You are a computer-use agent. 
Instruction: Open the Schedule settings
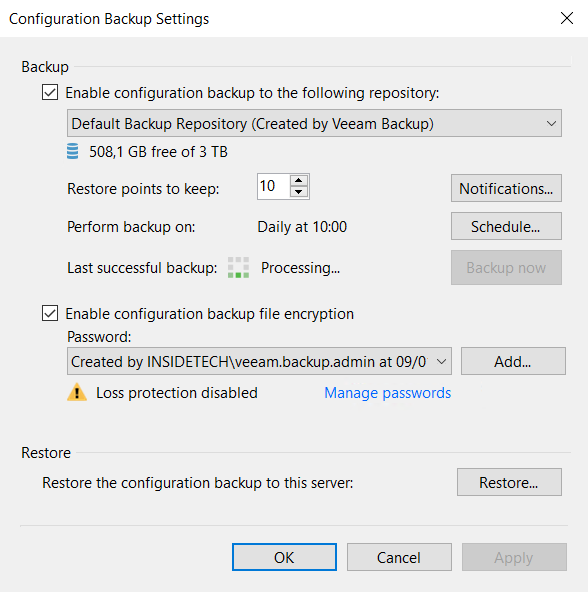(x=506, y=226)
